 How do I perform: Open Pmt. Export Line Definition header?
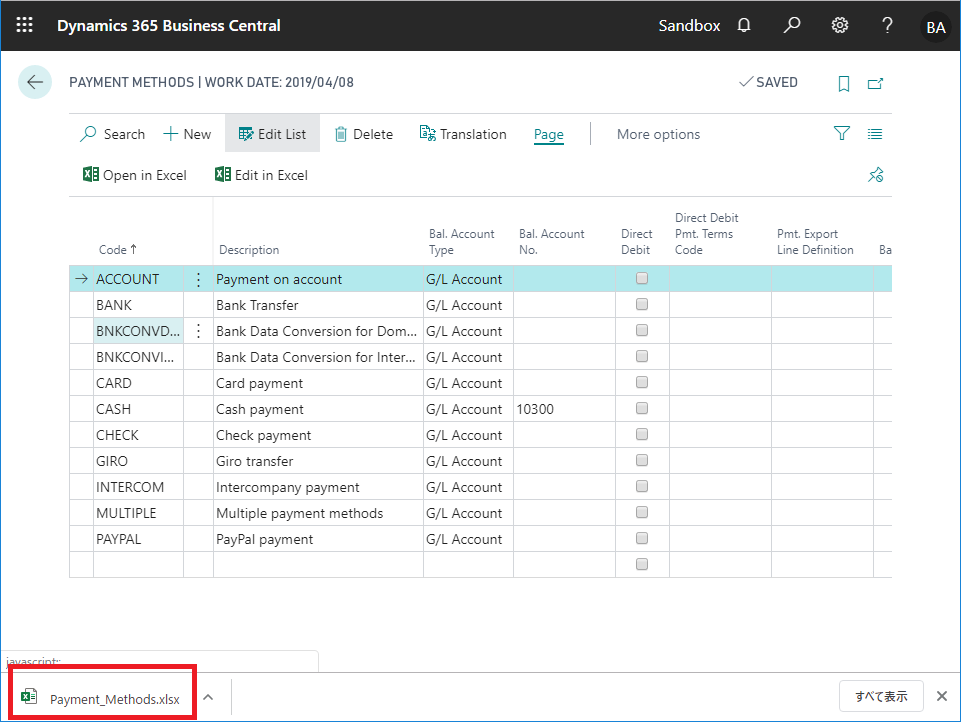click(x=815, y=241)
